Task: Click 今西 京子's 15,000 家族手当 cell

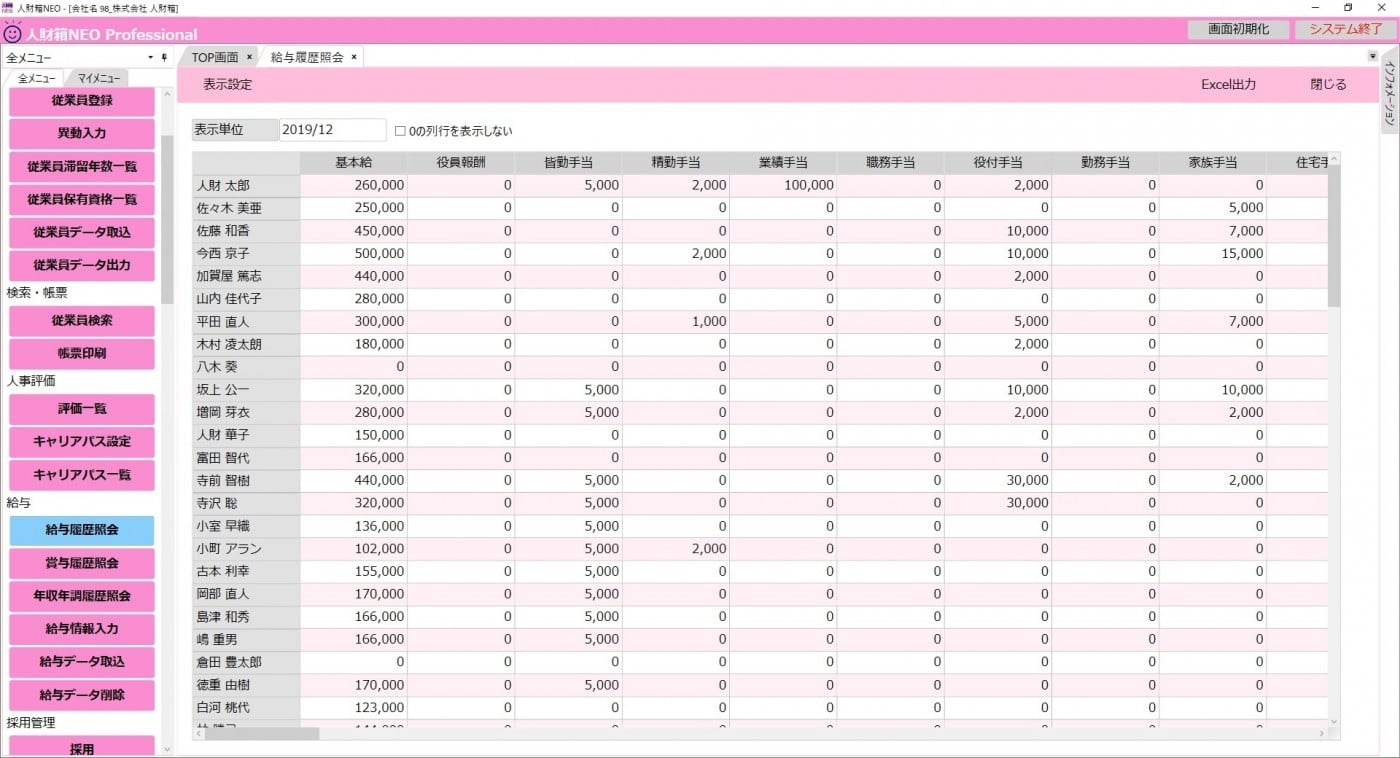Action: (1213, 254)
